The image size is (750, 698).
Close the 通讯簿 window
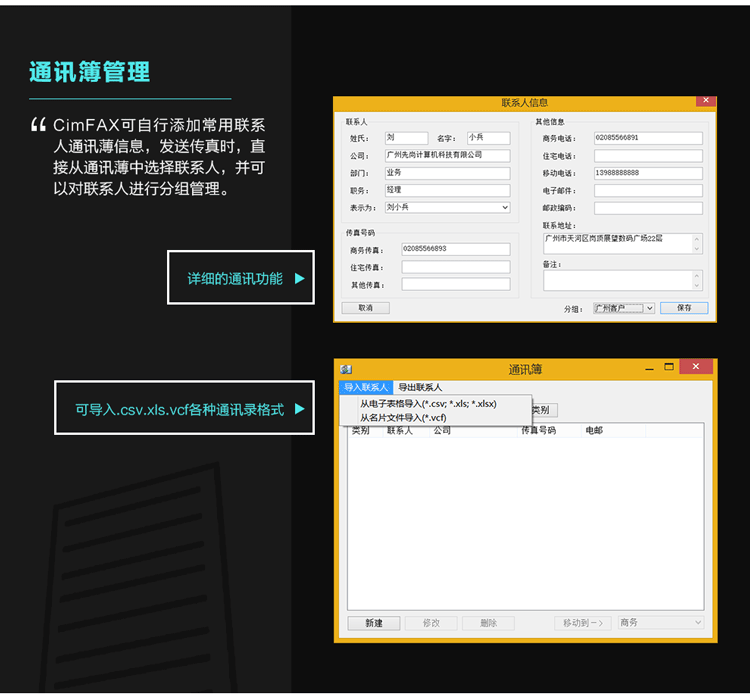(x=696, y=367)
